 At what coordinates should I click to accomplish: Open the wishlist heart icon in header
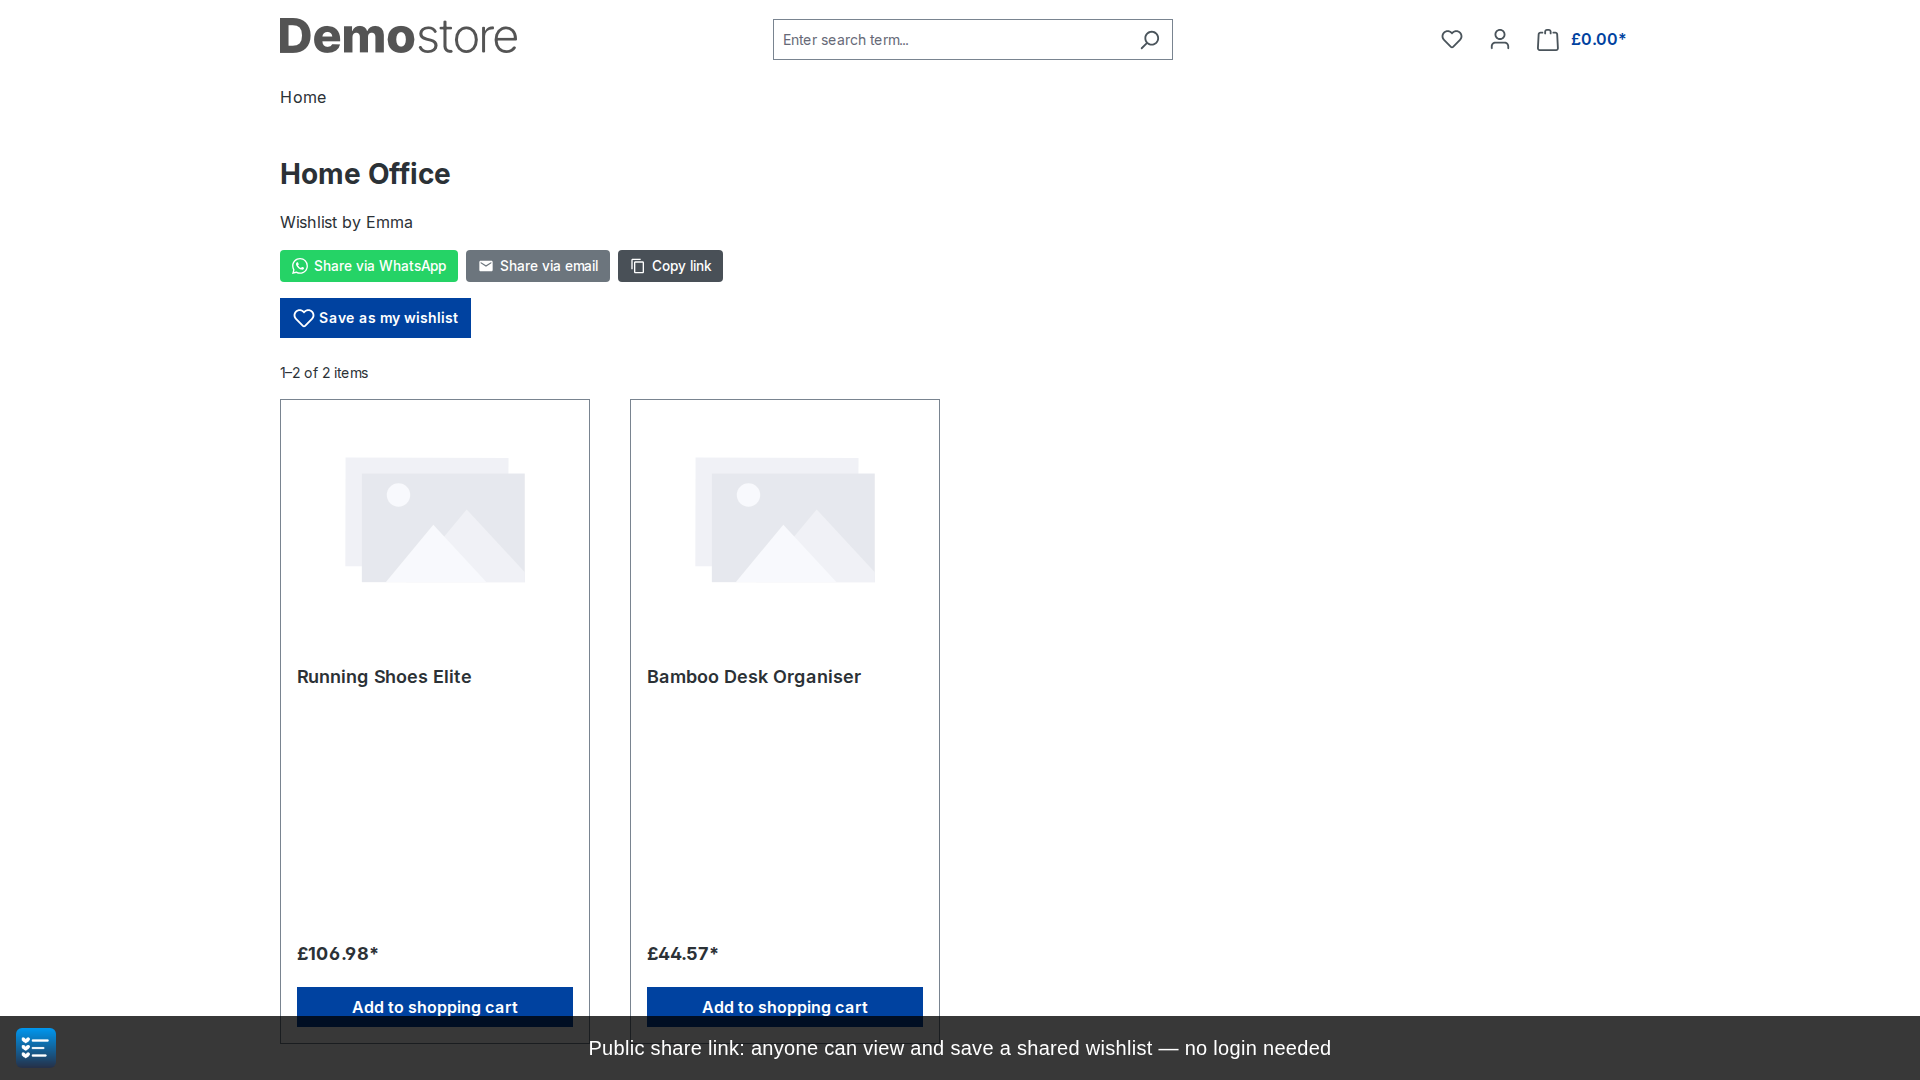click(1452, 39)
